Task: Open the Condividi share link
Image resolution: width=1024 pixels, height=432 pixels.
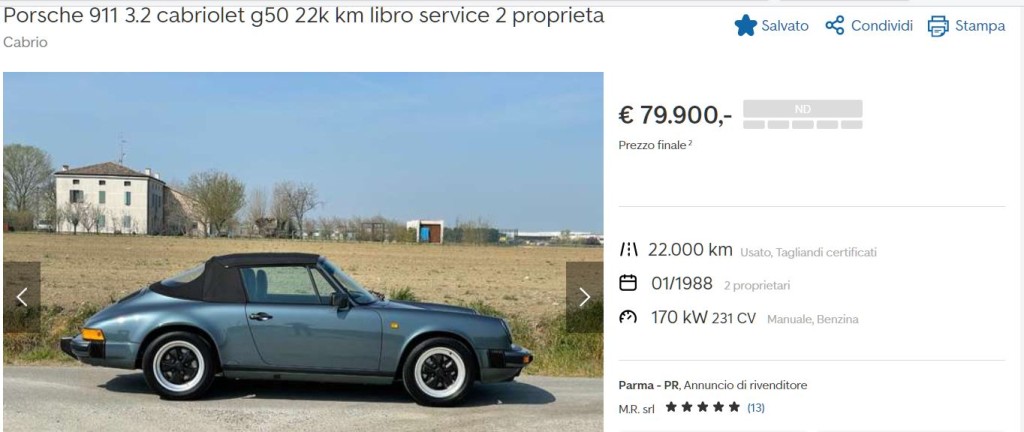Action: point(882,26)
